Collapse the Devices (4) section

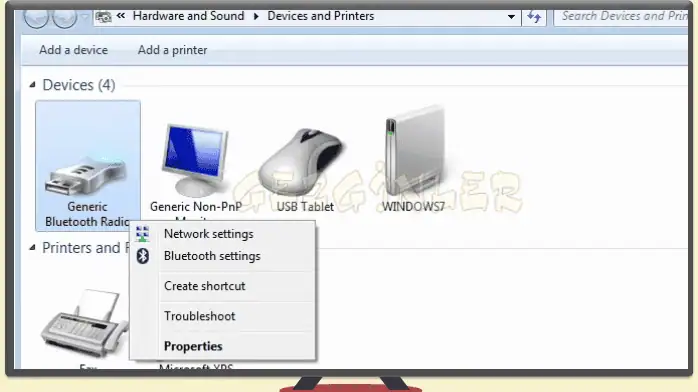pyautogui.click(x=32, y=85)
